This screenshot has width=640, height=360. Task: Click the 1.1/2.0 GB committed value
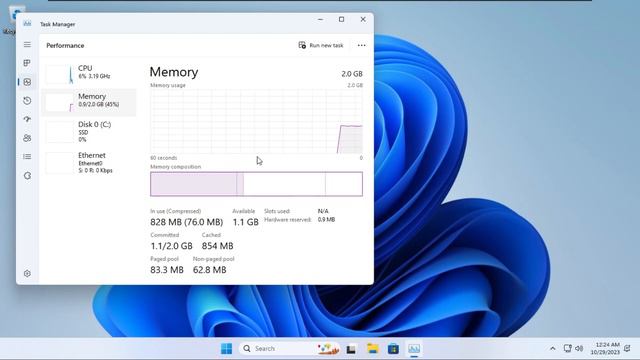click(171, 246)
